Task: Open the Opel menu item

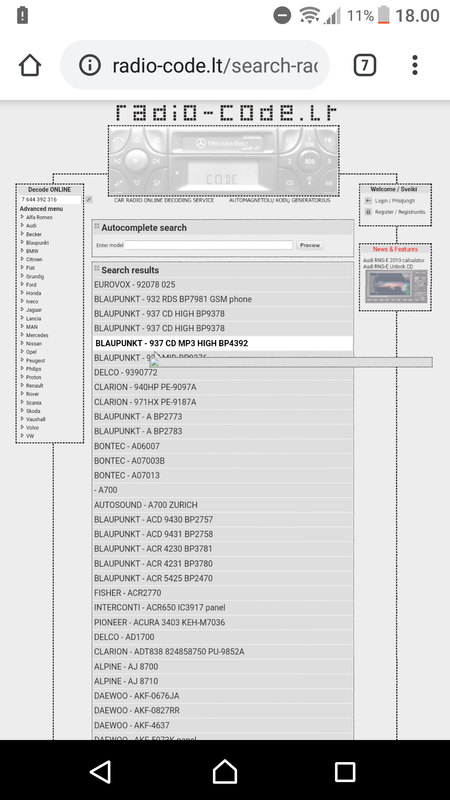Action: pyautogui.click(x=31, y=352)
